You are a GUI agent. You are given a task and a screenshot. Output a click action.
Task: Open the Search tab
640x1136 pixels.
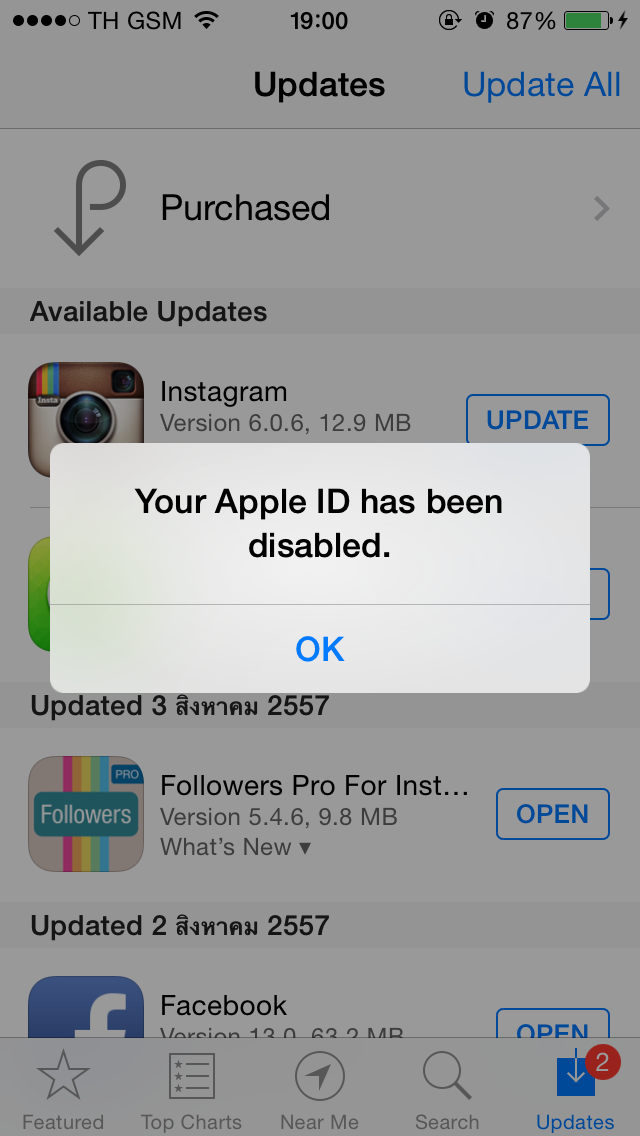pos(447,1089)
